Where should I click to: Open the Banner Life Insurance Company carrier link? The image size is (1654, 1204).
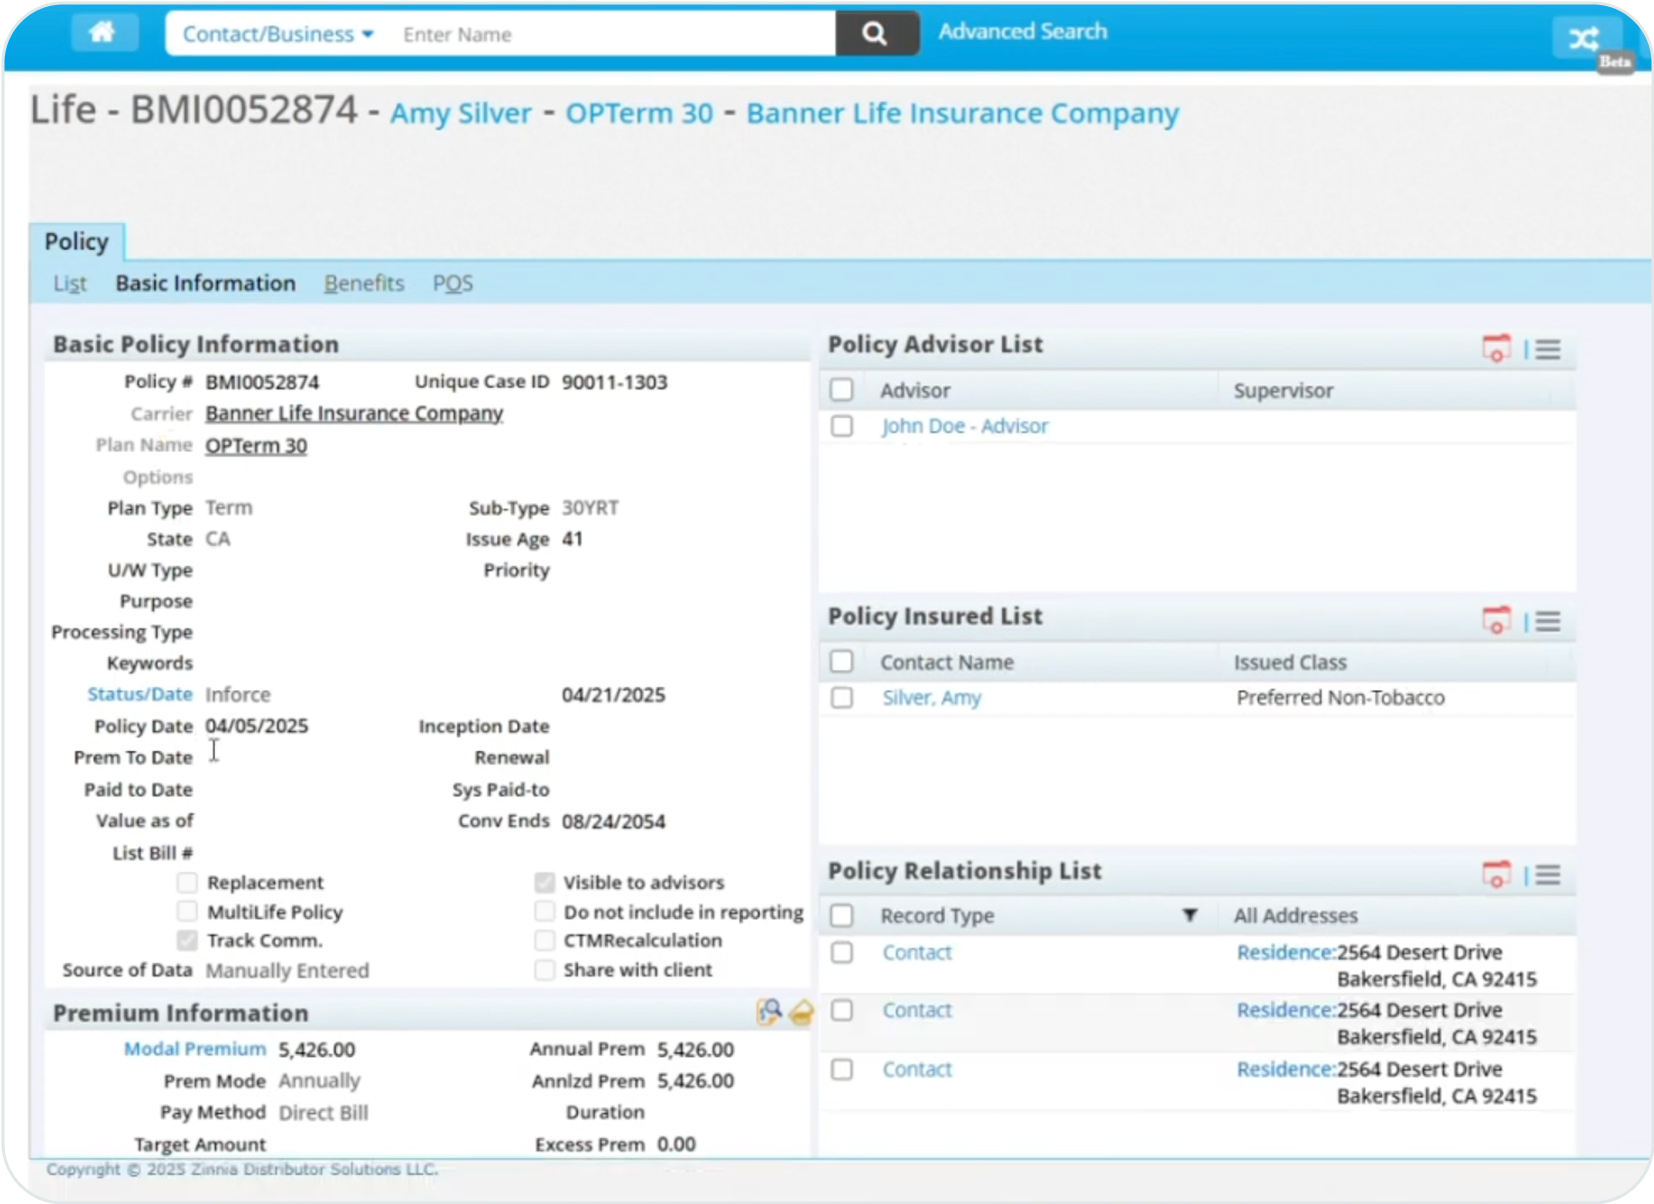[354, 413]
